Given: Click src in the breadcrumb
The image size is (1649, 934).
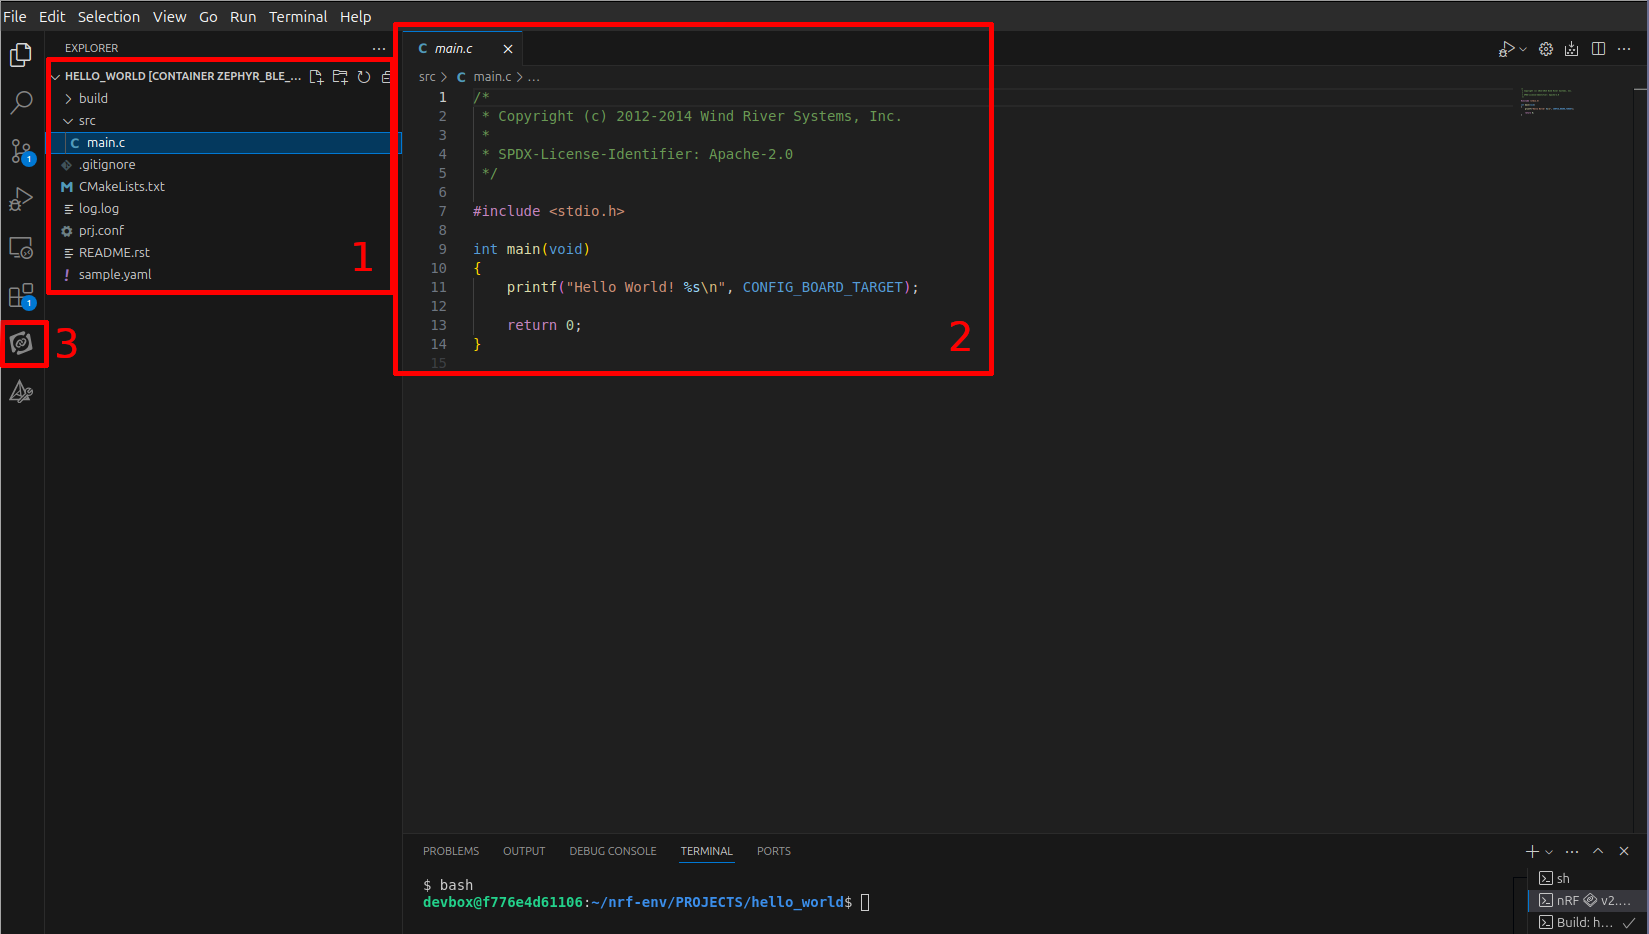Looking at the screenshot, I should point(427,77).
